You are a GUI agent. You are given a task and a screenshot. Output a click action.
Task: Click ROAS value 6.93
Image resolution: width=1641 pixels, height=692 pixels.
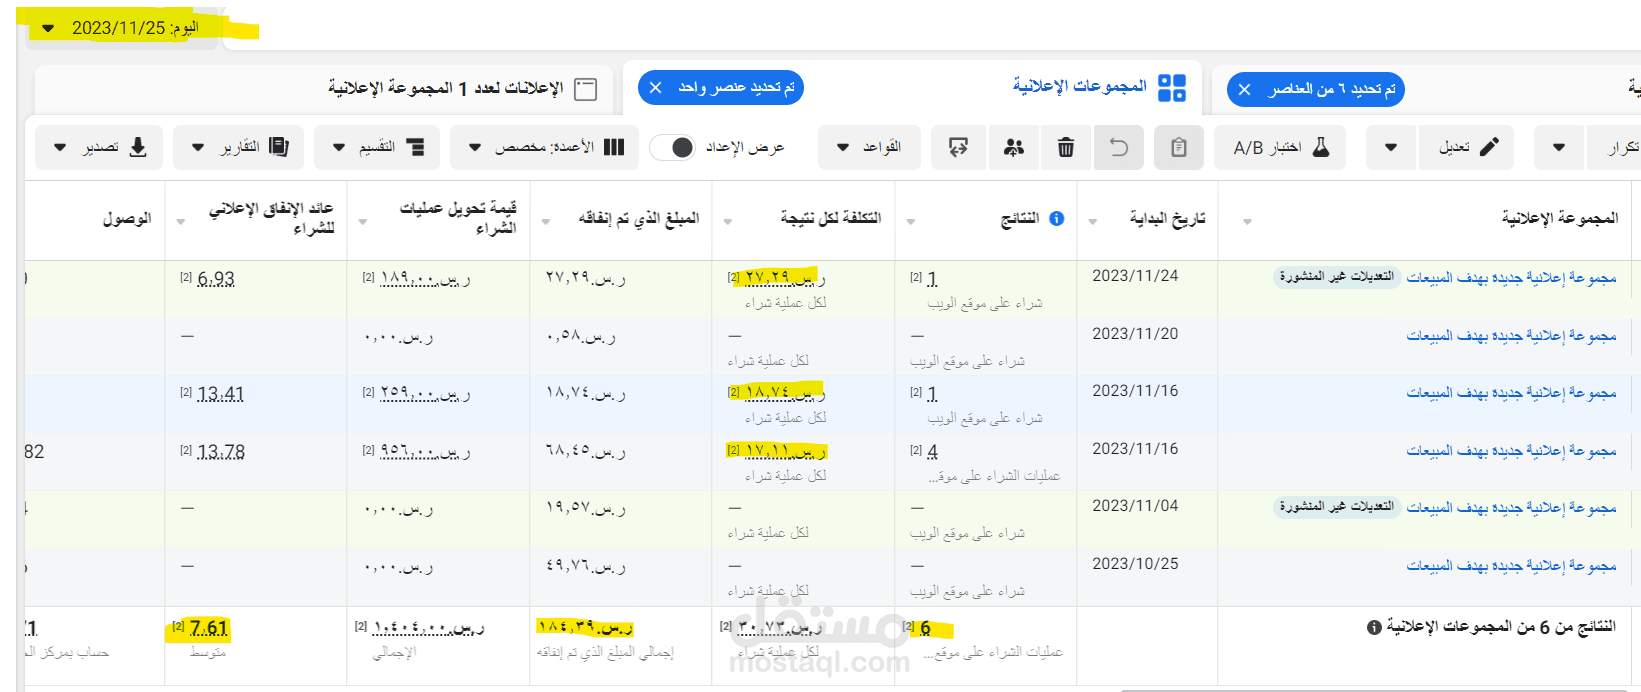click(216, 279)
